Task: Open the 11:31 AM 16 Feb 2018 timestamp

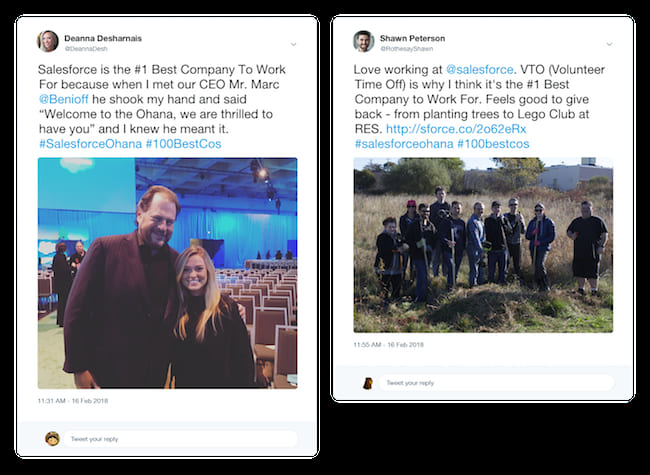Action: 73,401
